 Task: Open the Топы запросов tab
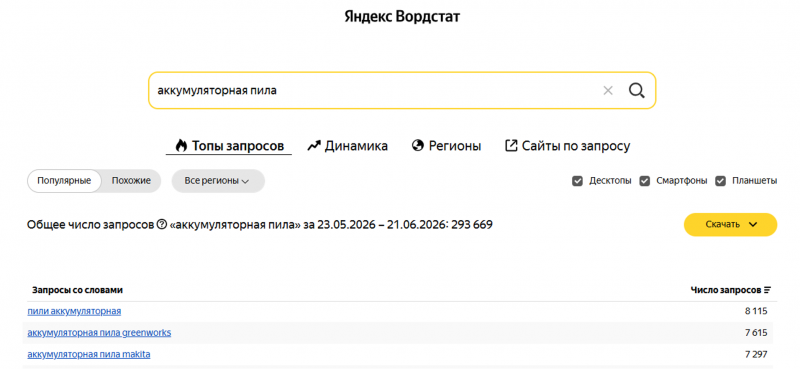229,146
